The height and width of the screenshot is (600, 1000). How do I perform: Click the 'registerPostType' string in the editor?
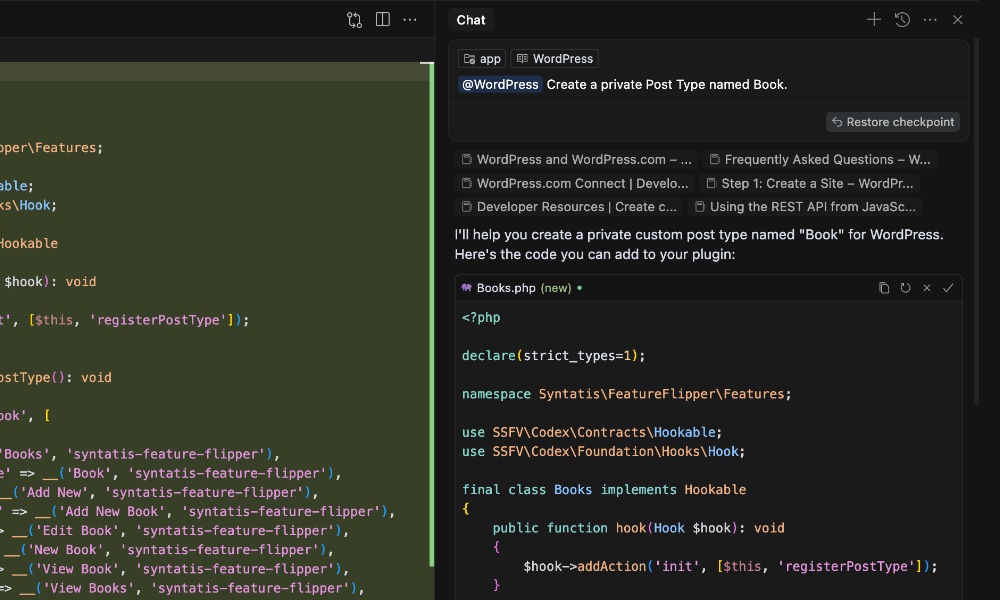[158, 320]
